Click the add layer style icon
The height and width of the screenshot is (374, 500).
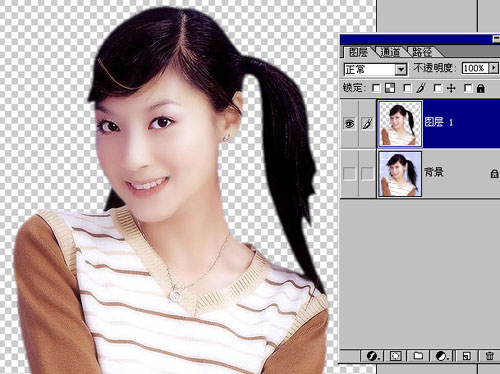pyautogui.click(x=372, y=356)
